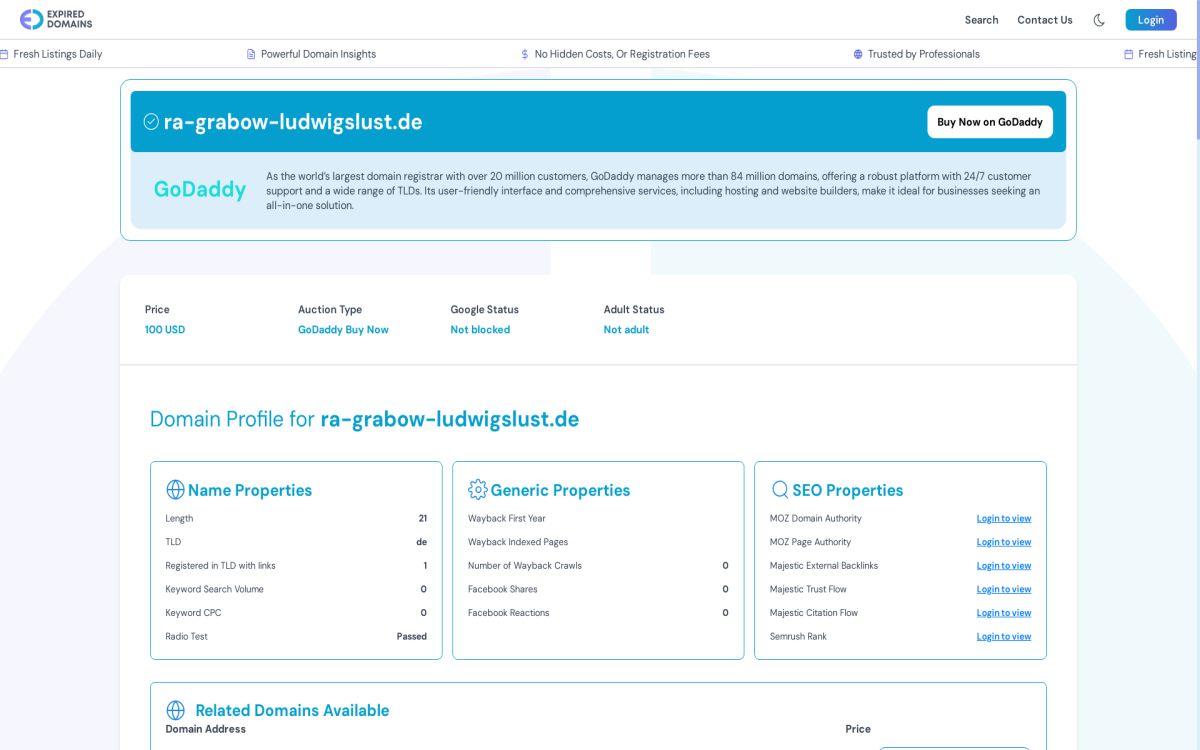The image size is (1200, 750).
Task: Click the dollar icon beside No Hidden Costs
Action: tap(523, 54)
